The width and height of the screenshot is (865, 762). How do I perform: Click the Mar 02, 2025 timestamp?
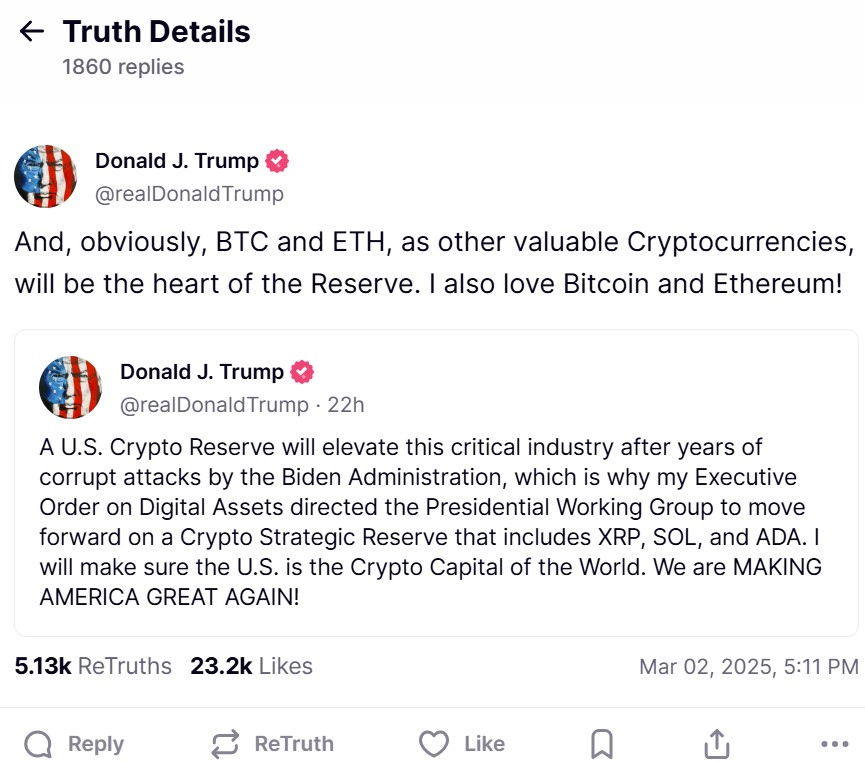click(748, 666)
